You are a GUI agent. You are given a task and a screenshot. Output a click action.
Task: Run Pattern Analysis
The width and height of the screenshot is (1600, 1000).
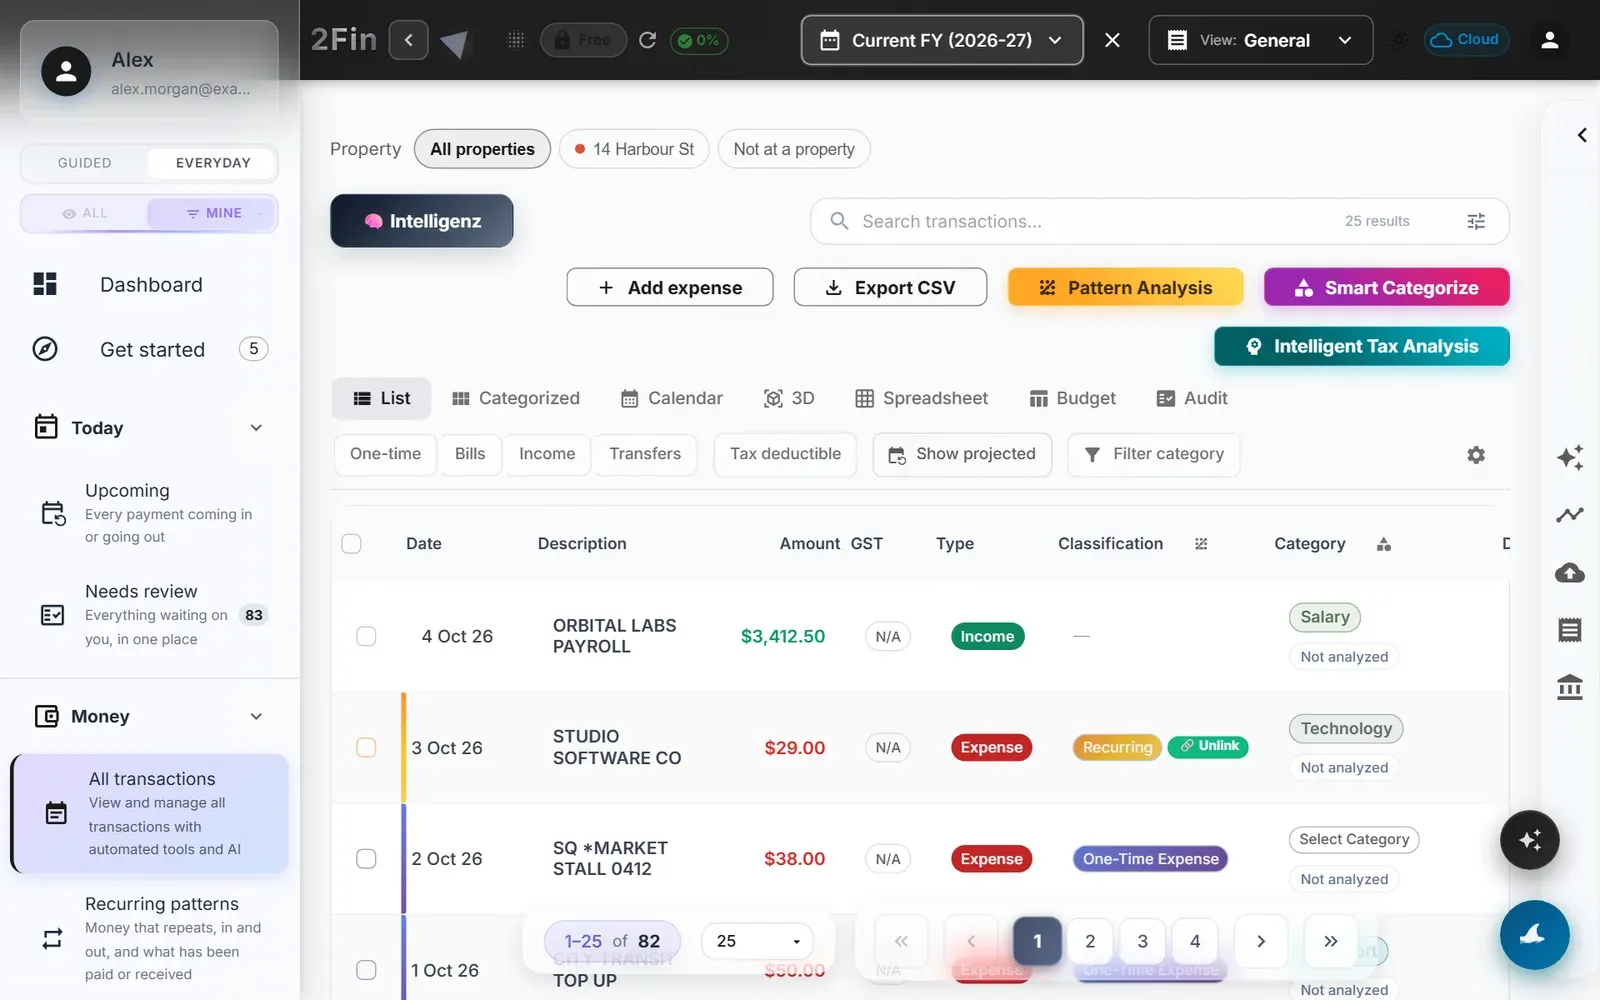tap(1126, 288)
